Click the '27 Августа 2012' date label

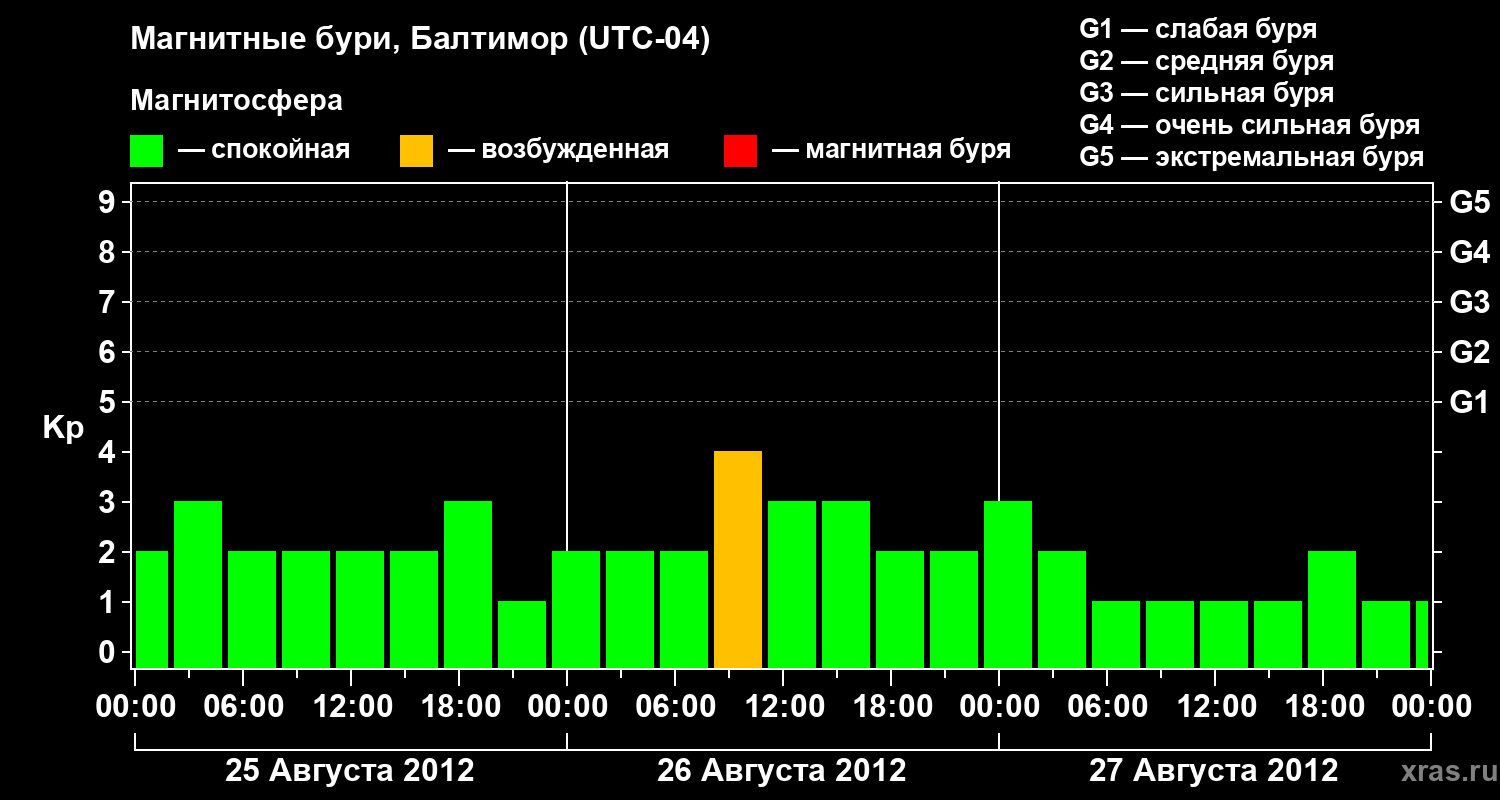pyautogui.click(x=1214, y=771)
